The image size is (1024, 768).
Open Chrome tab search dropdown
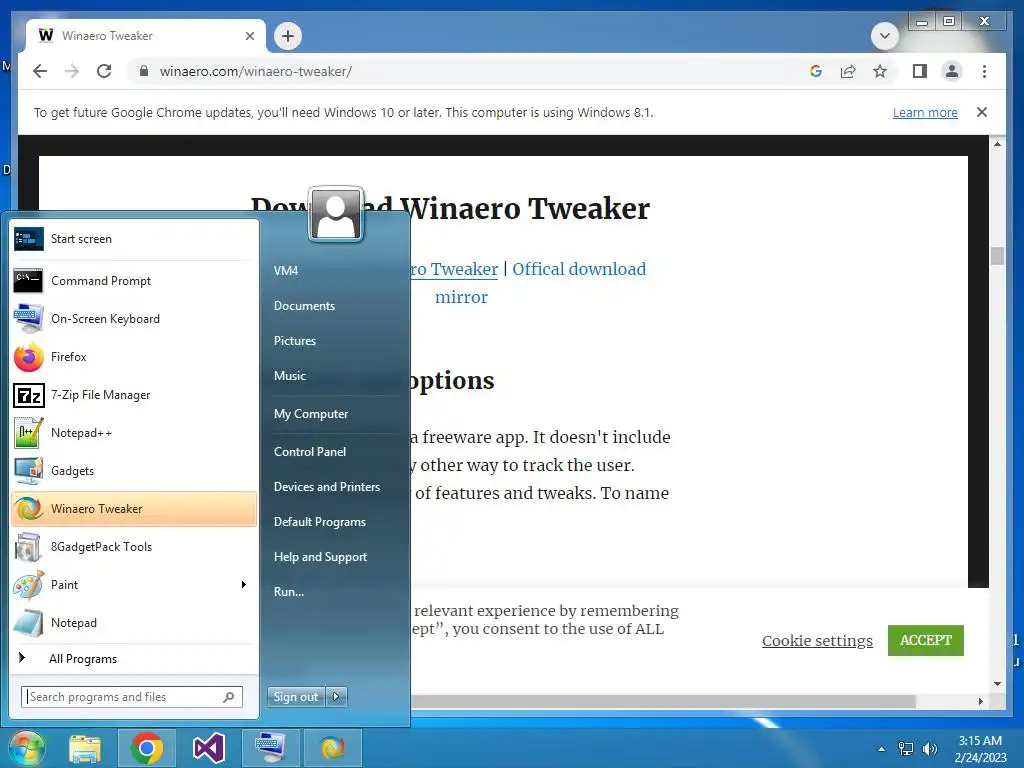click(x=884, y=36)
